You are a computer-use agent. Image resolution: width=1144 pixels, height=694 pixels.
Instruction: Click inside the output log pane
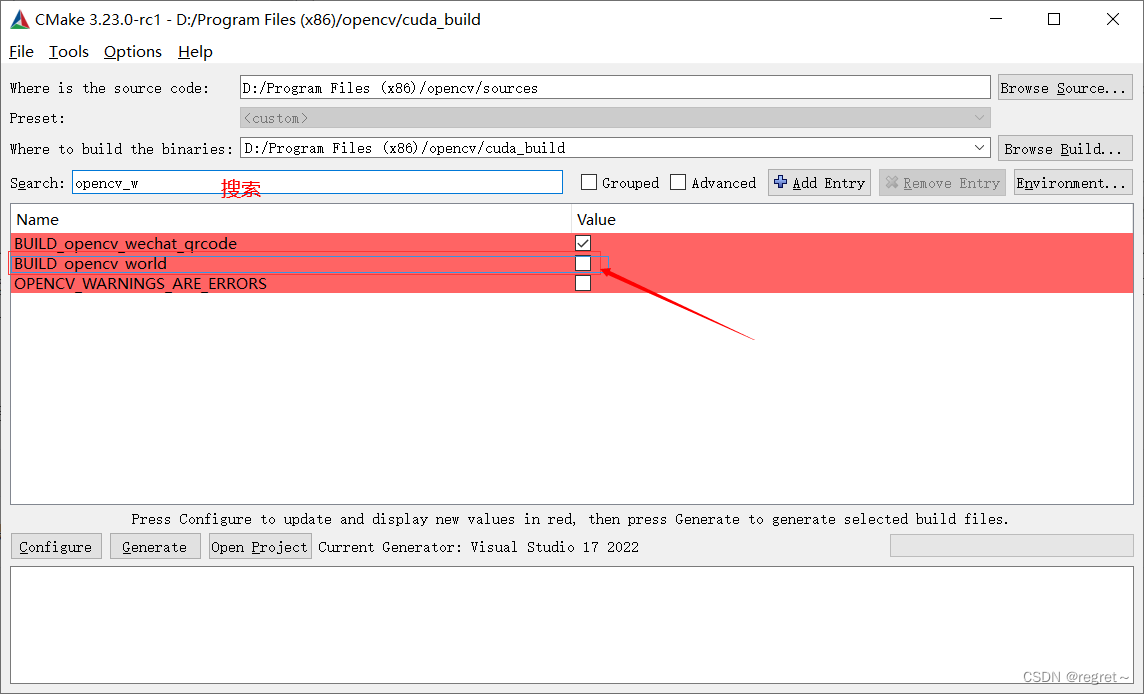(x=572, y=625)
